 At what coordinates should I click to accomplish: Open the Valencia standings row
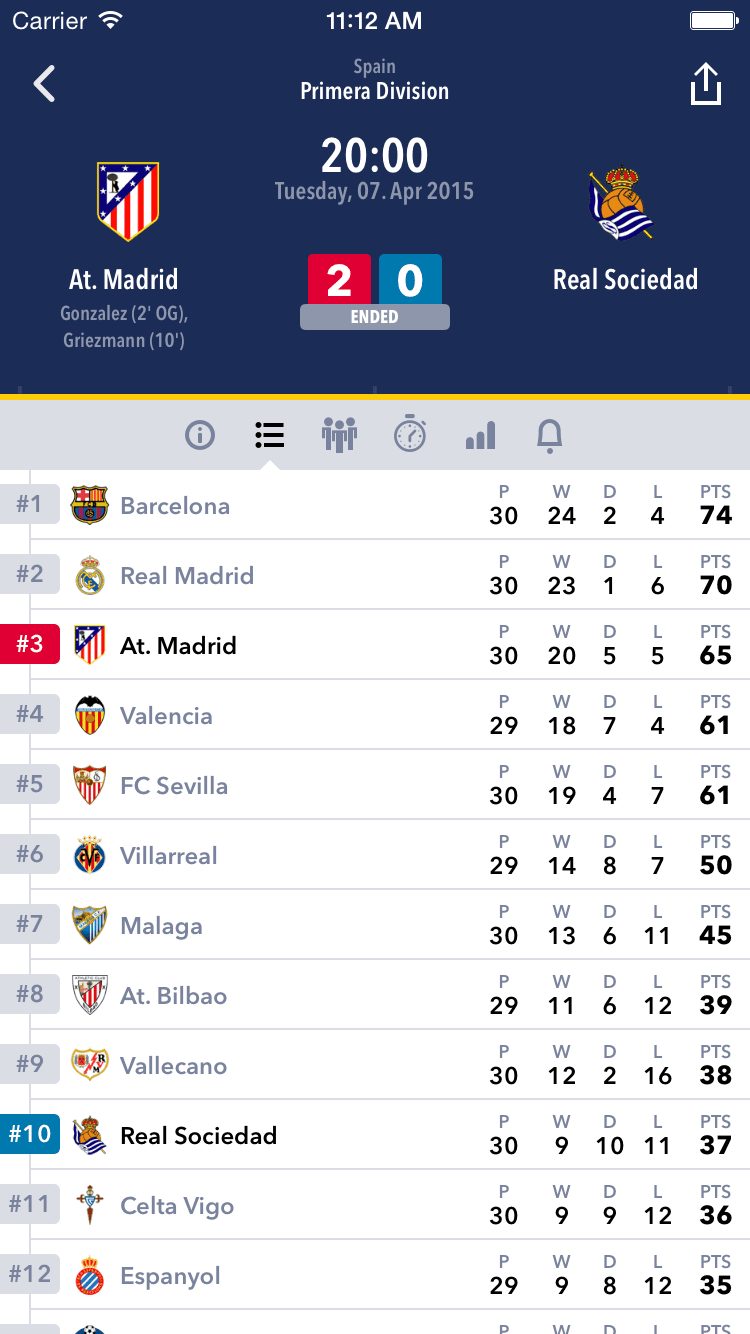click(375, 715)
